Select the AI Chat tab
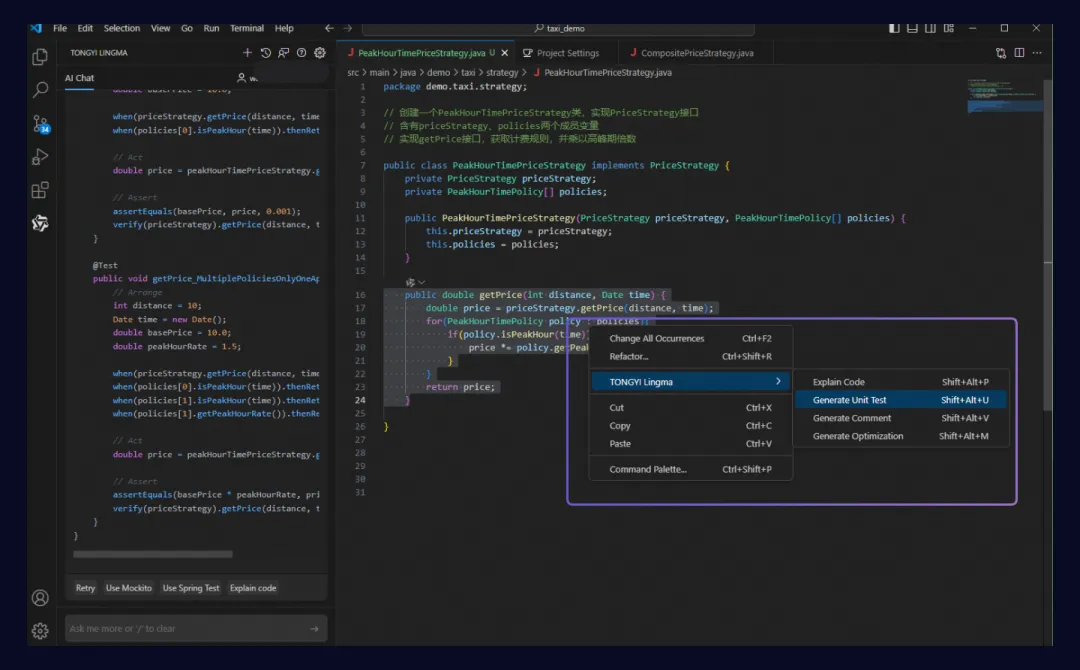This screenshot has height=670, width=1080. pyautogui.click(x=79, y=78)
